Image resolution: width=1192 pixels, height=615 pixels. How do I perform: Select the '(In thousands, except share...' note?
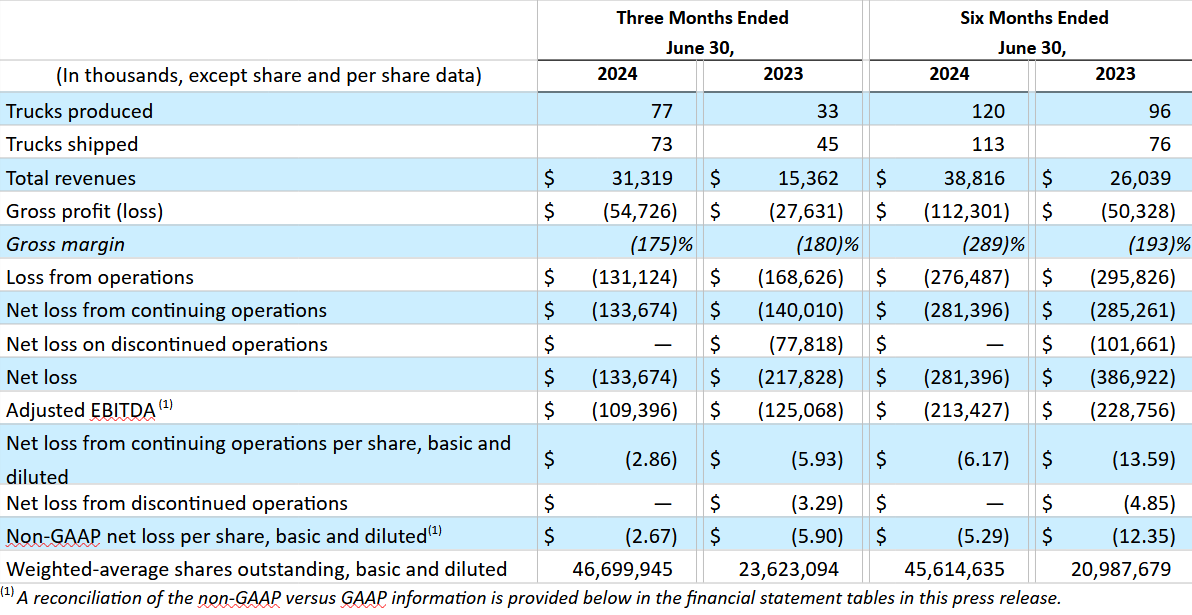tap(268, 76)
